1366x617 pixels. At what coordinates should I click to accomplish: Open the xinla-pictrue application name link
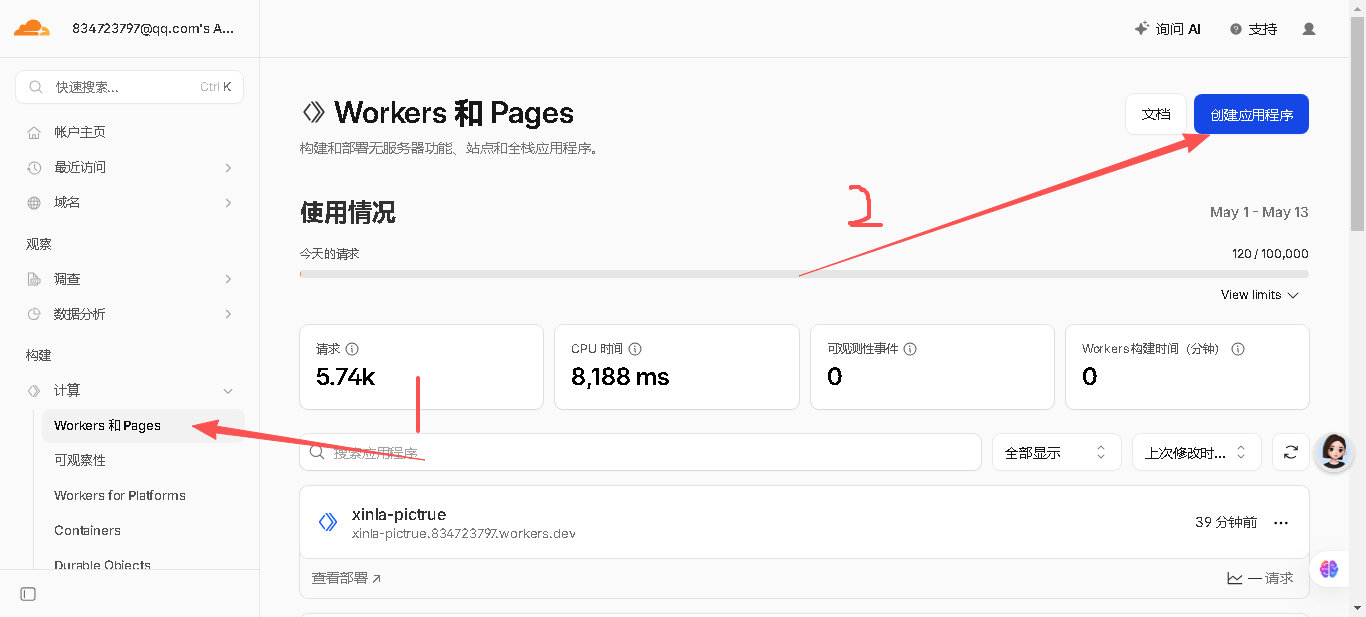[399, 514]
